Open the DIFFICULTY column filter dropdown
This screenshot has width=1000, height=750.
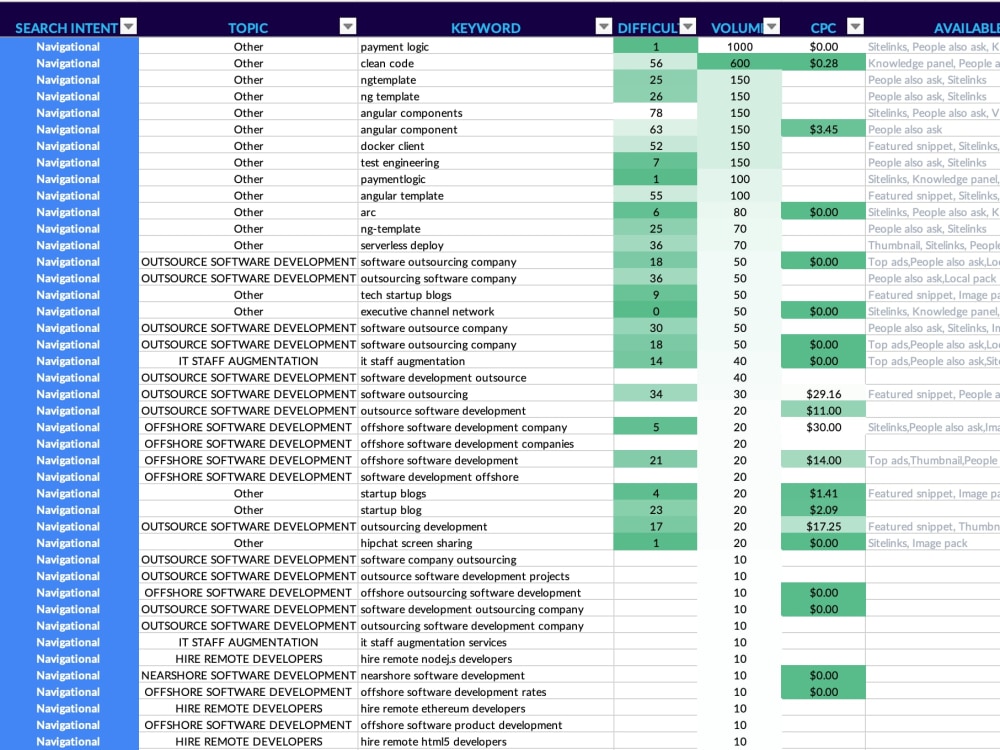pos(688,26)
